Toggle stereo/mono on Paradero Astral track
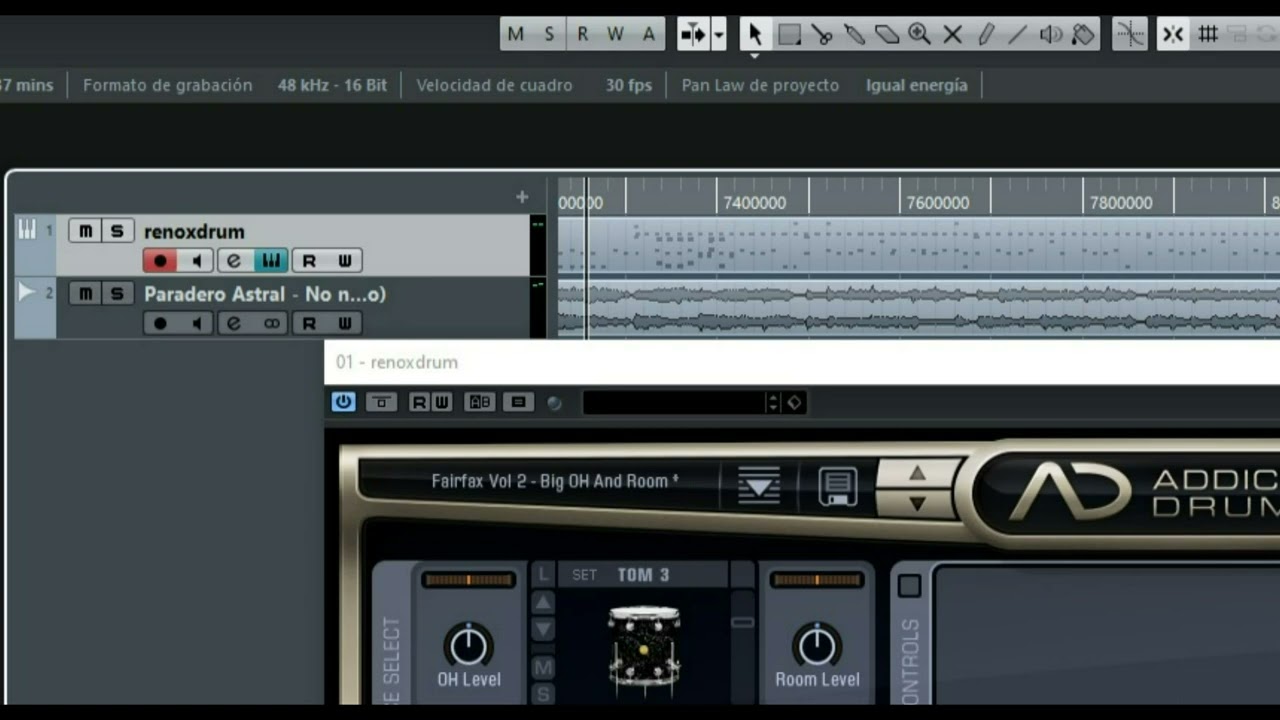Screen dimensions: 1280x720 271,323
